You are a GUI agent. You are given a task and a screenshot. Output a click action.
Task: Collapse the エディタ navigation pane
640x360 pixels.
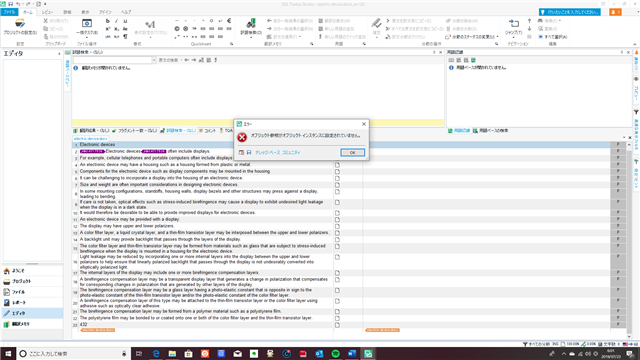(59, 53)
